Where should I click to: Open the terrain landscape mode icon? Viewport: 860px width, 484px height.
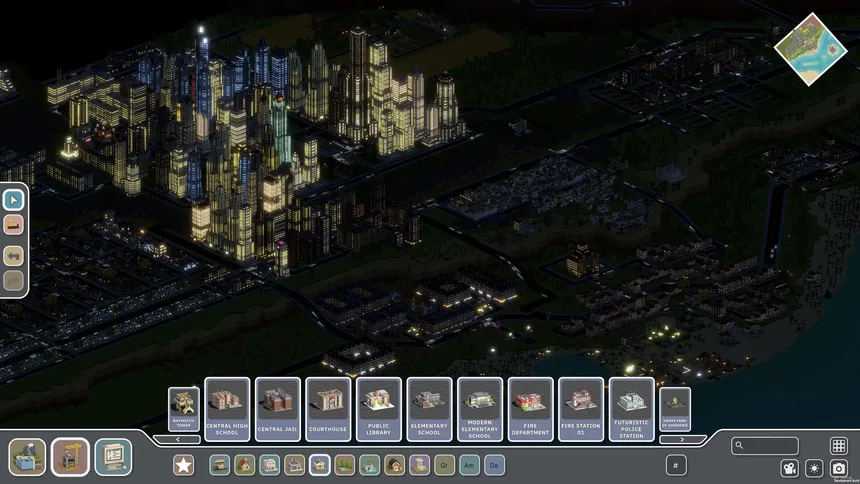point(27,457)
